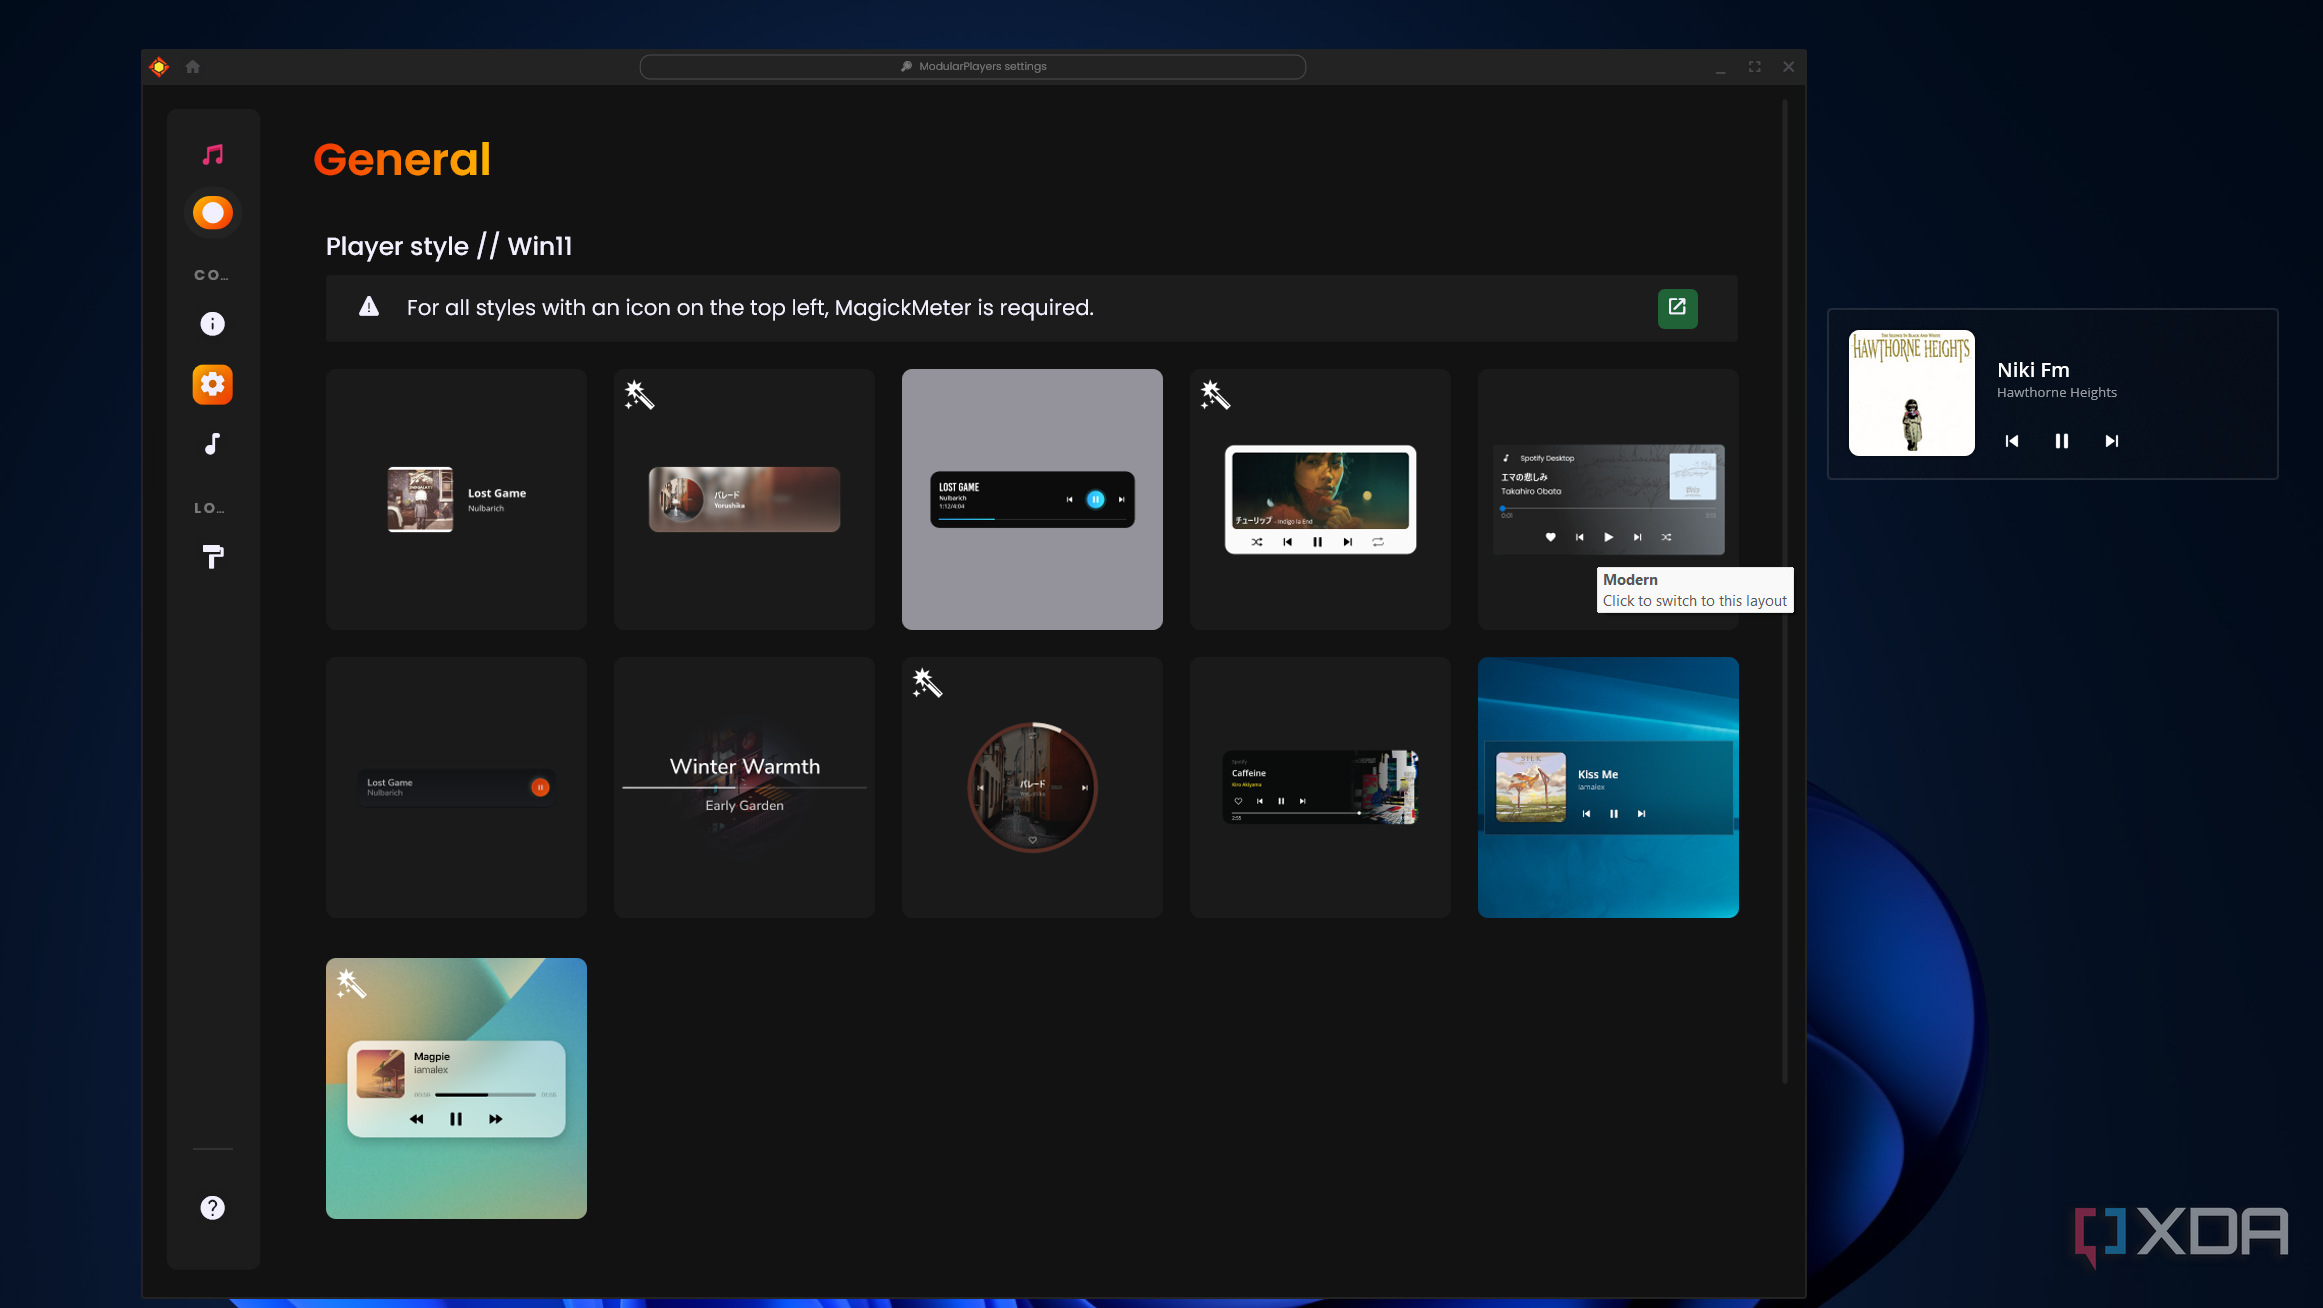Click the info icon in the sidebar

(x=211, y=323)
